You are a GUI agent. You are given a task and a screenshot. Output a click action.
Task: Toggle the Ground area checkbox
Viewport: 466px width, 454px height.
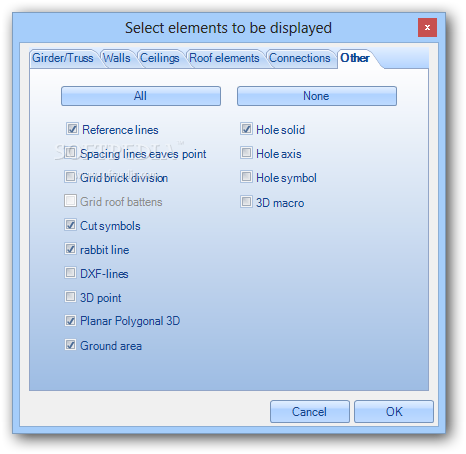(70, 345)
